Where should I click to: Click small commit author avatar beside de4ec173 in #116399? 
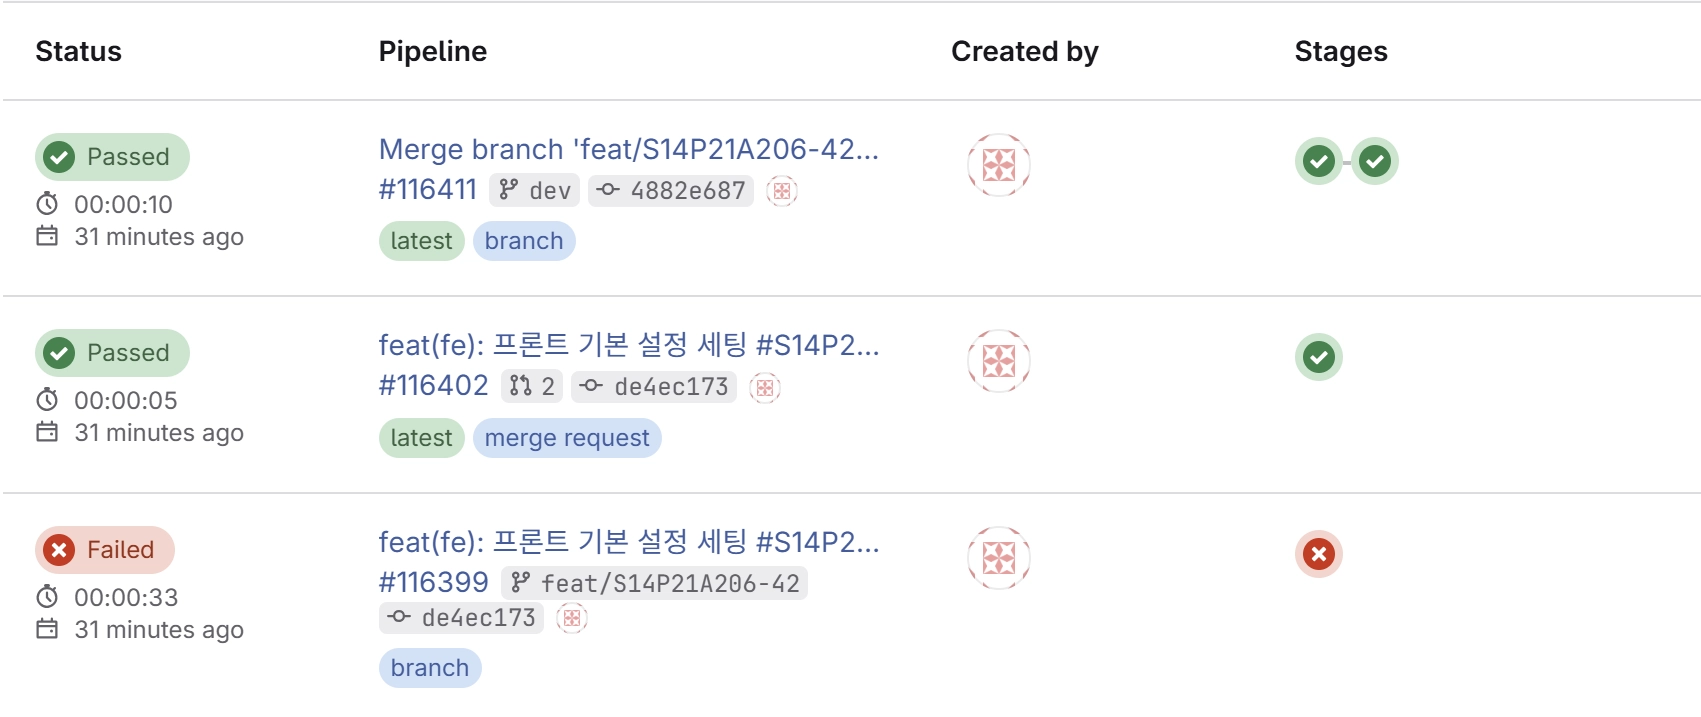571,618
